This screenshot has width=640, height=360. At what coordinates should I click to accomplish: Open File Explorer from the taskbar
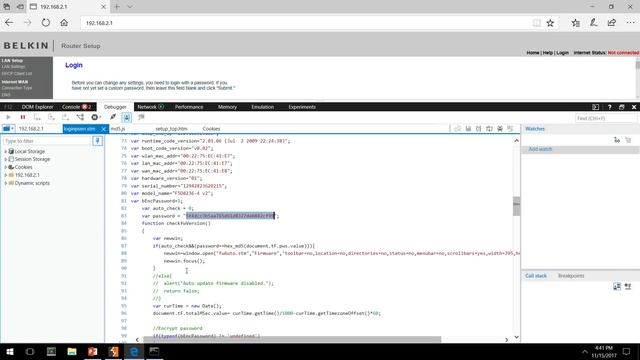click(72, 351)
